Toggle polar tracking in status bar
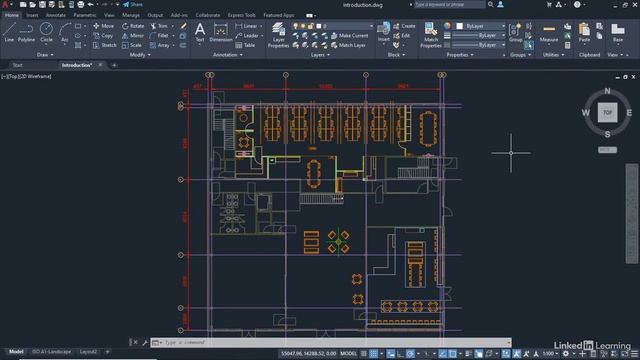 [x=410, y=354]
